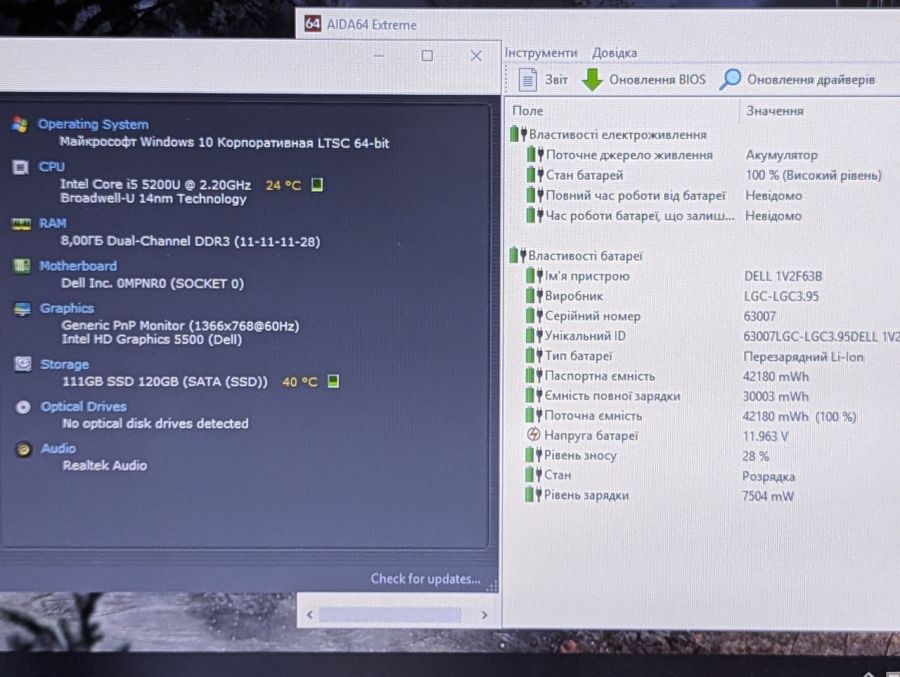Click the Властивості електроживлення battery icon

pyautogui.click(x=518, y=134)
